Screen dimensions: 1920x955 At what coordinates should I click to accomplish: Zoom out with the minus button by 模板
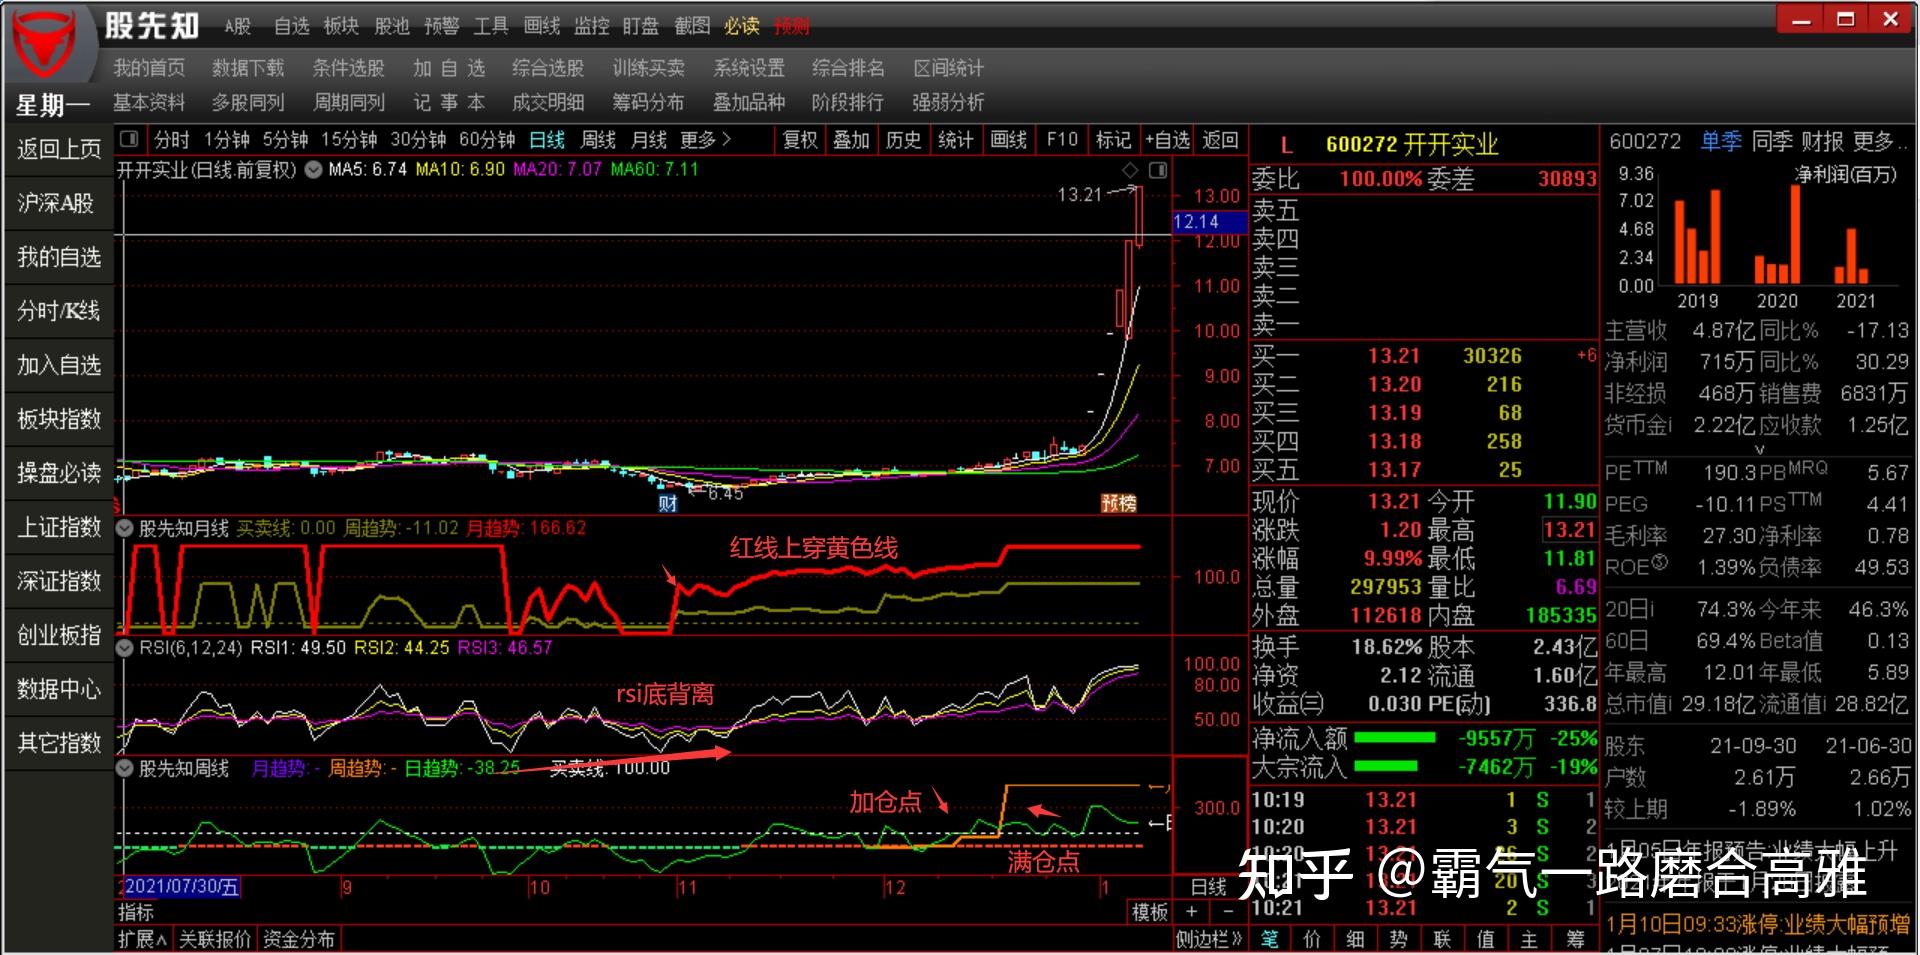click(1229, 912)
